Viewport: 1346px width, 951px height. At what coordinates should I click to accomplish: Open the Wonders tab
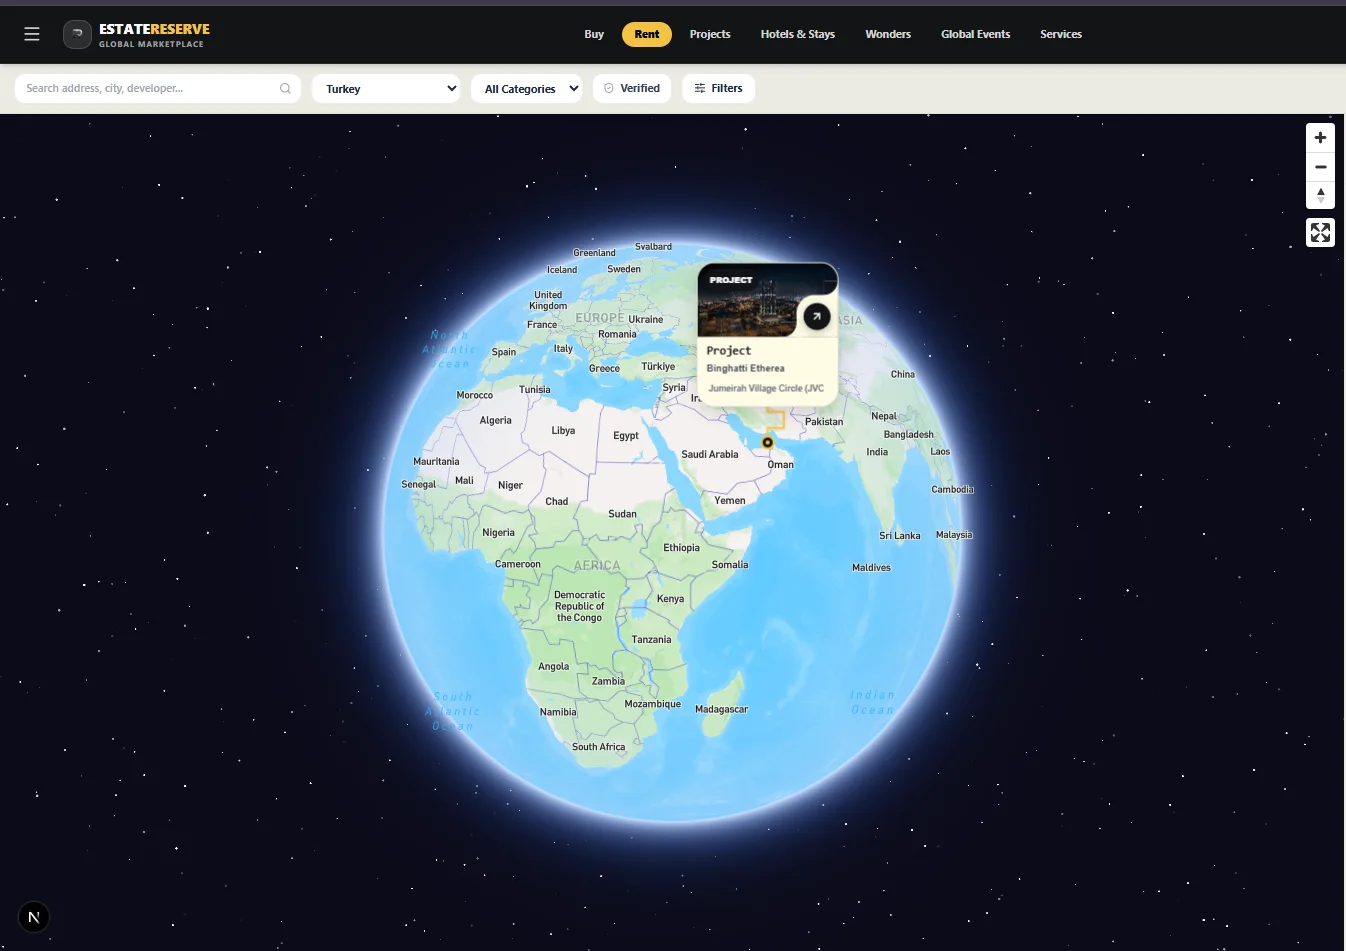(x=888, y=34)
